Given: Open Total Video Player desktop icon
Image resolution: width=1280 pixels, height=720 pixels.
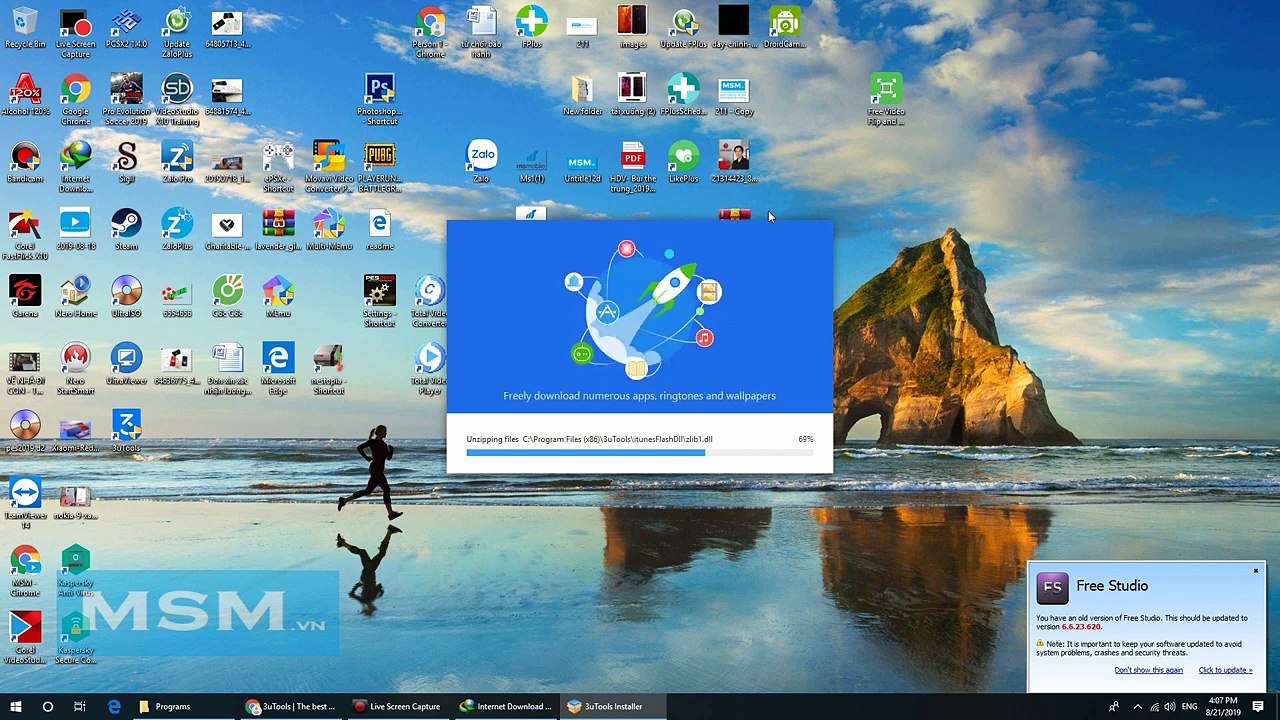Looking at the screenshot, I should tap(430, 369).
